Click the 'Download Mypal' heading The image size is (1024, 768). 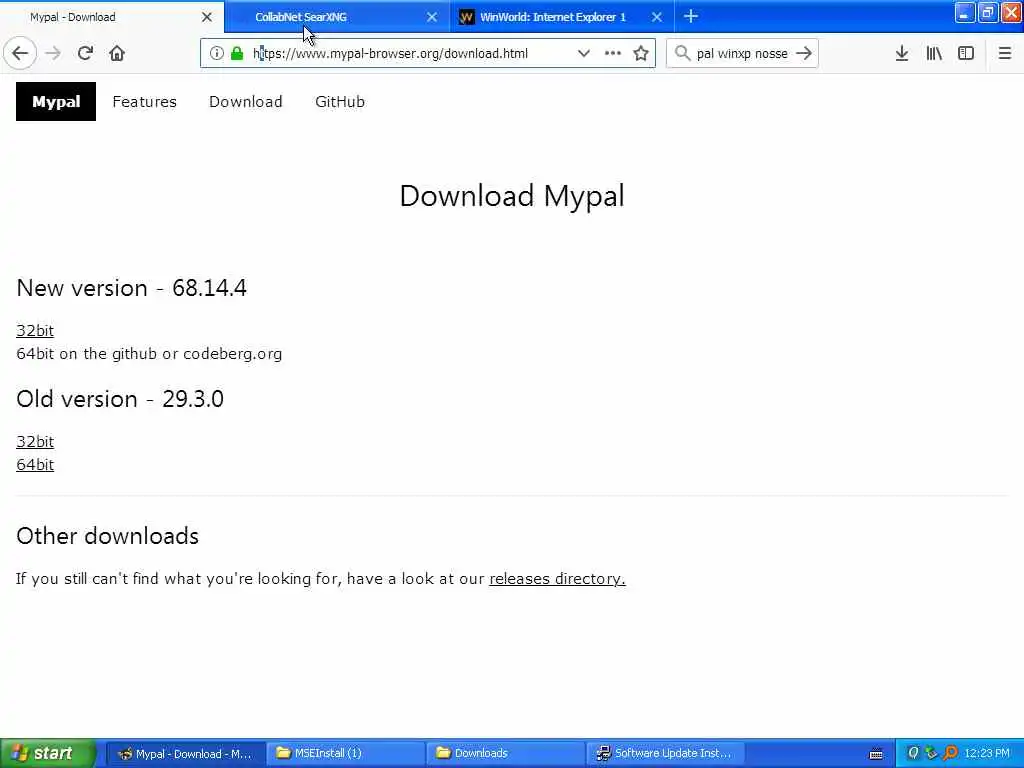[x=512, y=196]
